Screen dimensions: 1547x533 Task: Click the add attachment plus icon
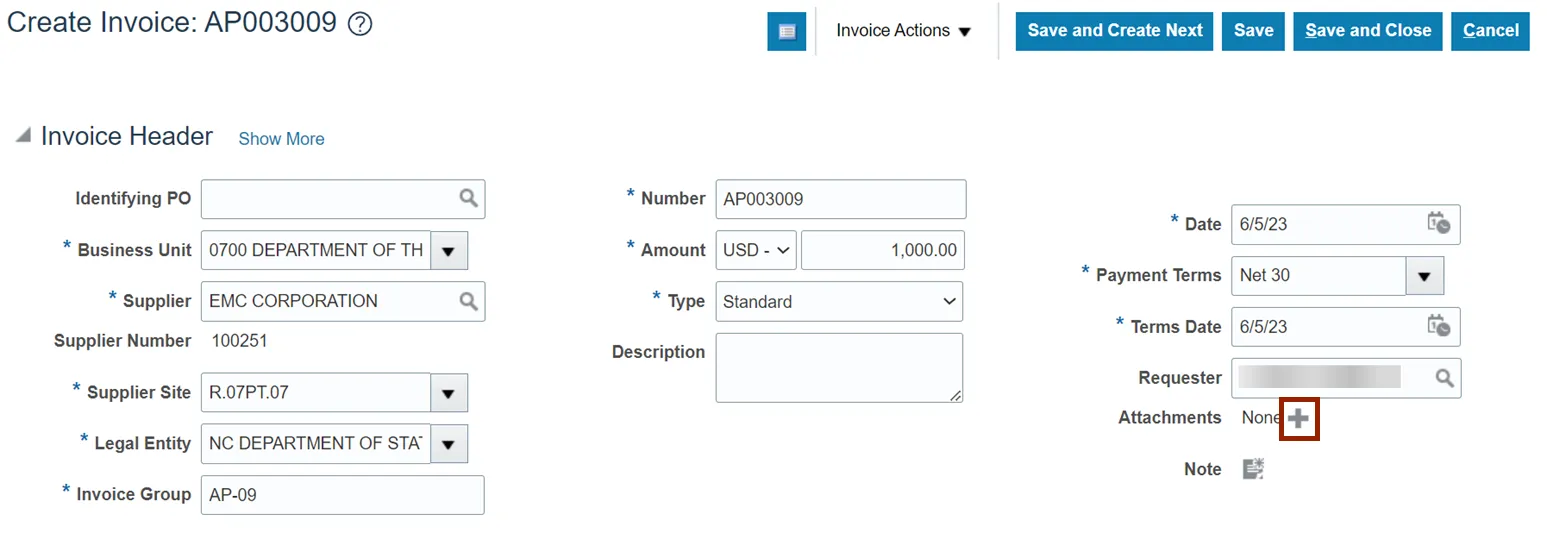(x=1298, y=418)
